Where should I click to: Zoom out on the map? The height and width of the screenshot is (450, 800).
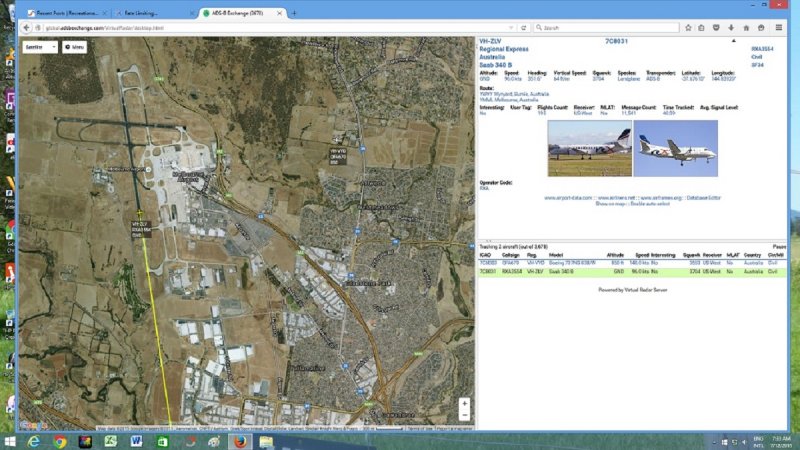[x=464, y=415]
